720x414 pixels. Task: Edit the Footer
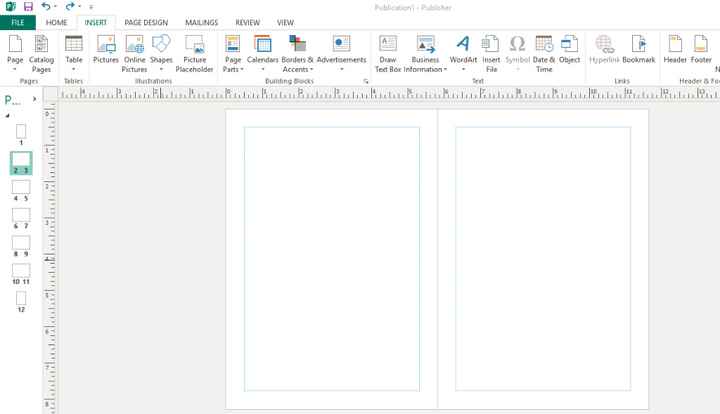tap(701, 50)
